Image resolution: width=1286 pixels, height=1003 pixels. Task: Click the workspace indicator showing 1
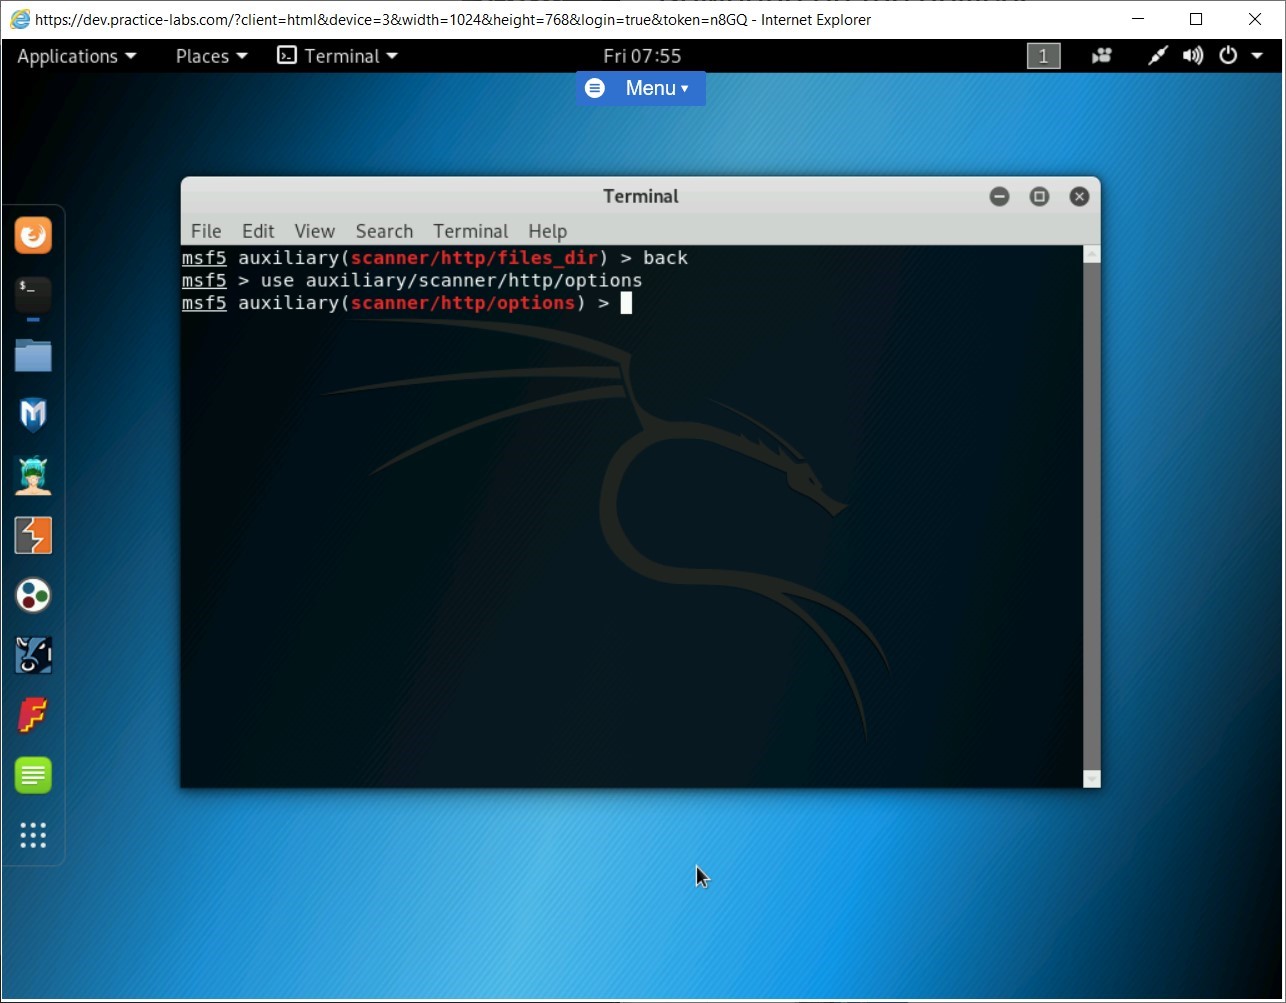[x=1043, y=56]
